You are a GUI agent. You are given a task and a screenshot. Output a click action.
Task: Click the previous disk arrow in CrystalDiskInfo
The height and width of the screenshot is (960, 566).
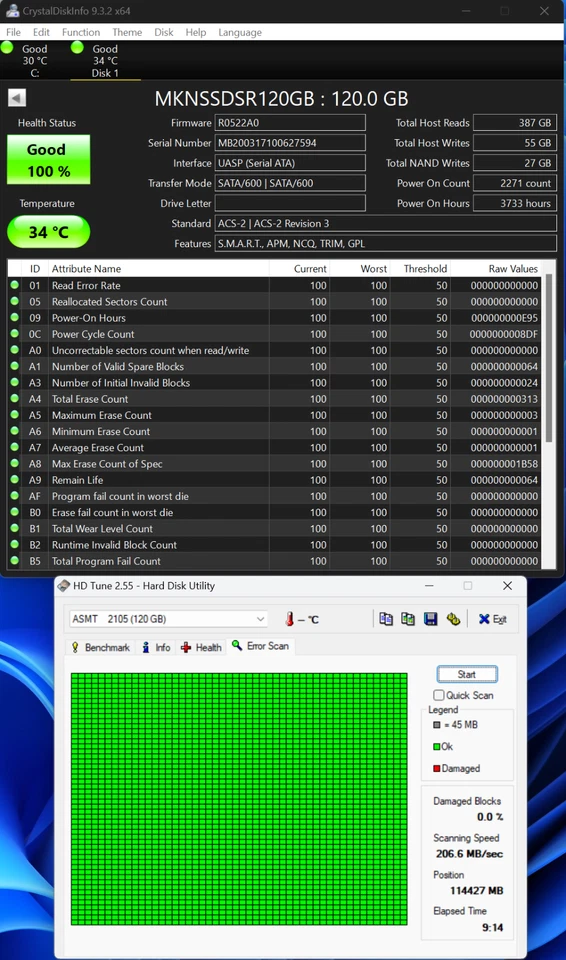point(17,97)
